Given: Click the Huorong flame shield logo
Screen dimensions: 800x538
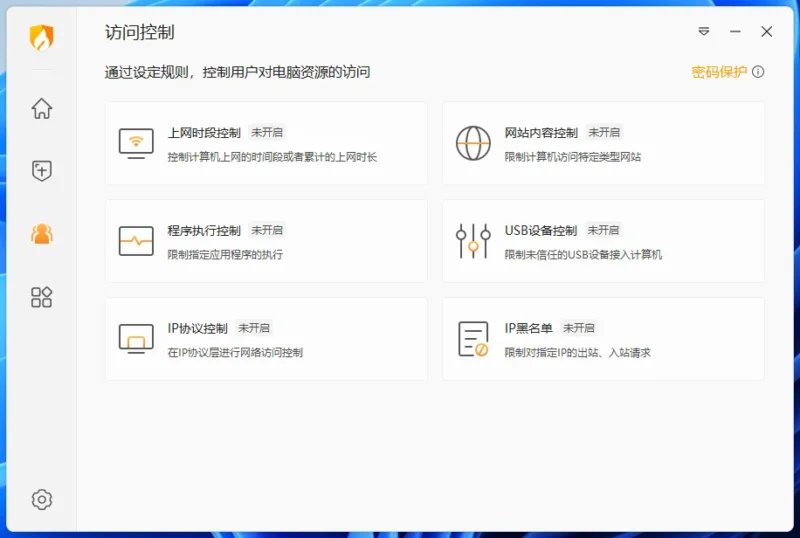Looking at the screenshot, I should (41, 37).
